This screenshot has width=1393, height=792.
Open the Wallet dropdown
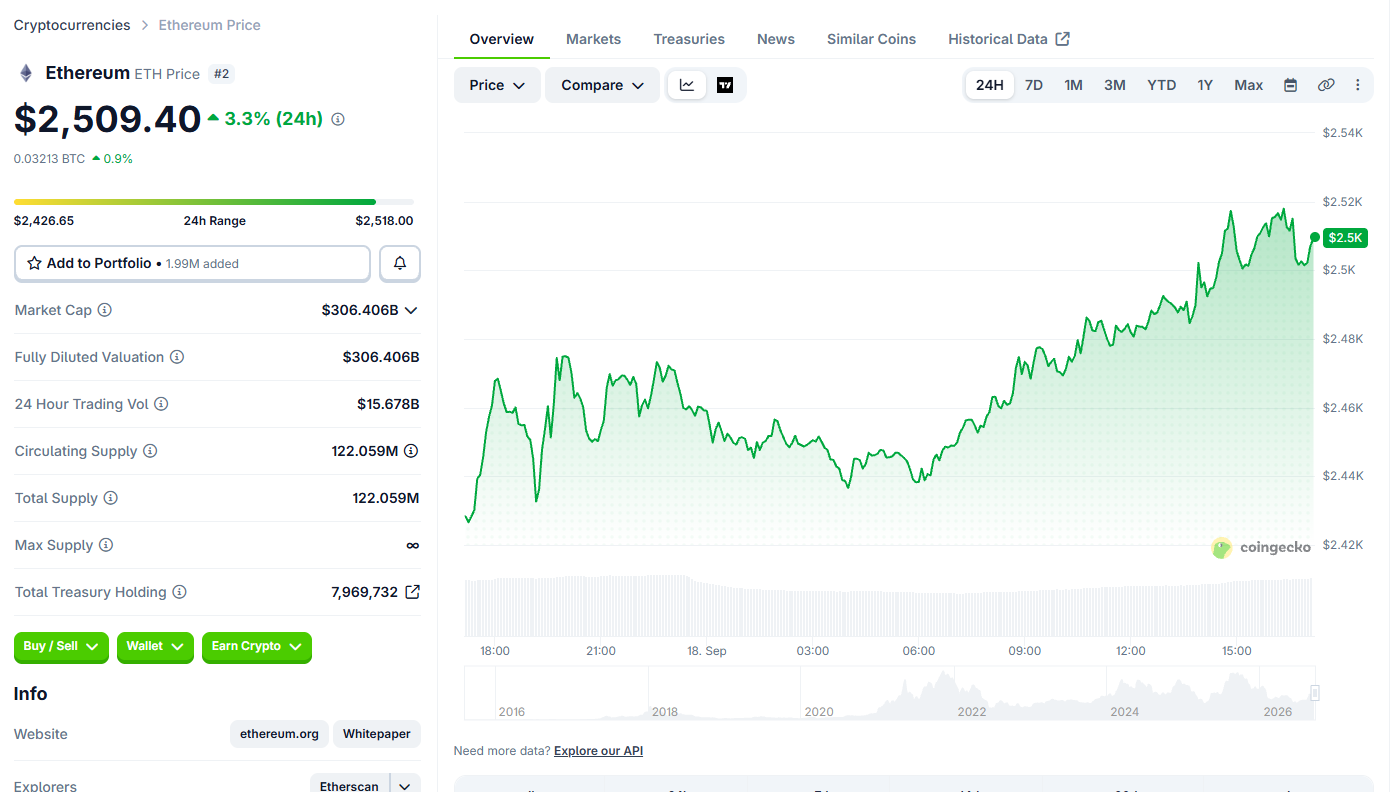point(155,647)
